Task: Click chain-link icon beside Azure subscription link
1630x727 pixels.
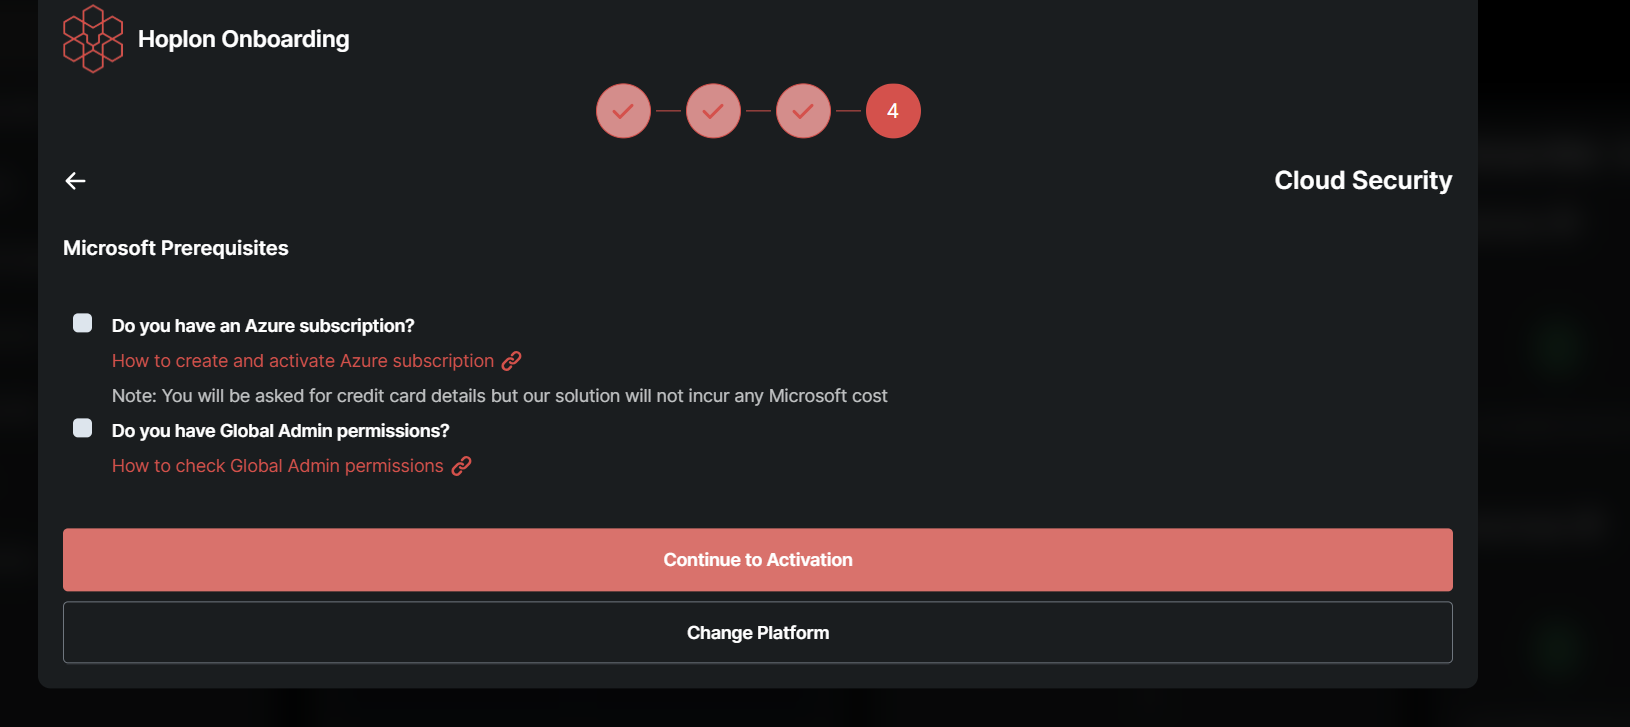Action: pos(511,361)
